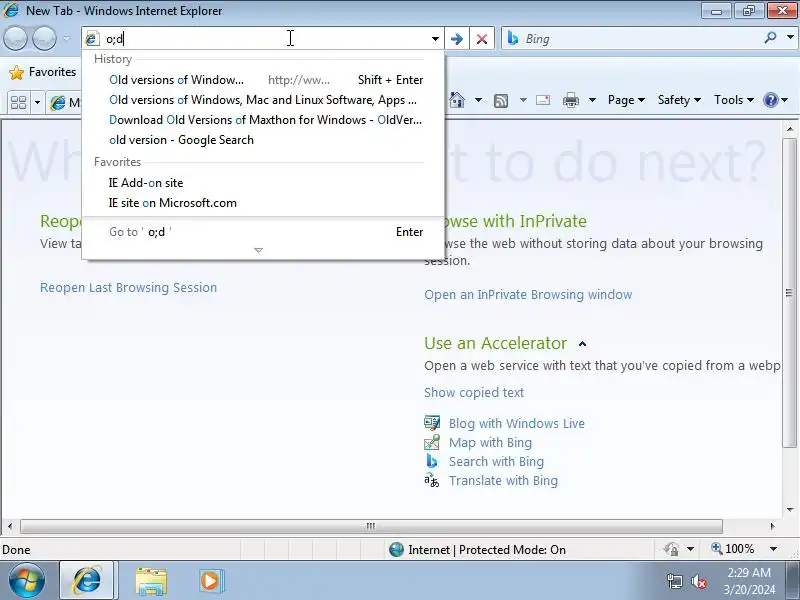This screenshot has height=600, width=800.
Task: Click Search with Bing link
Action: 496,462
